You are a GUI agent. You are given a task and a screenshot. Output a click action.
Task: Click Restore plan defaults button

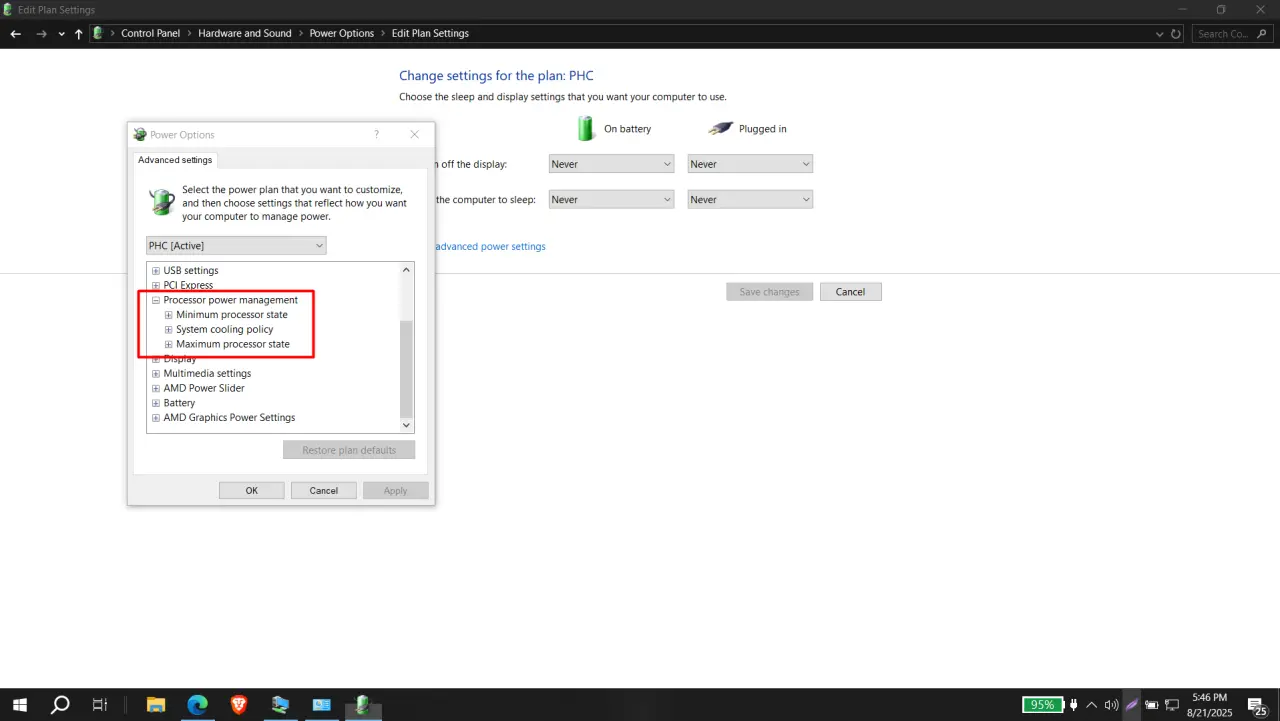(x=349, y=450)
